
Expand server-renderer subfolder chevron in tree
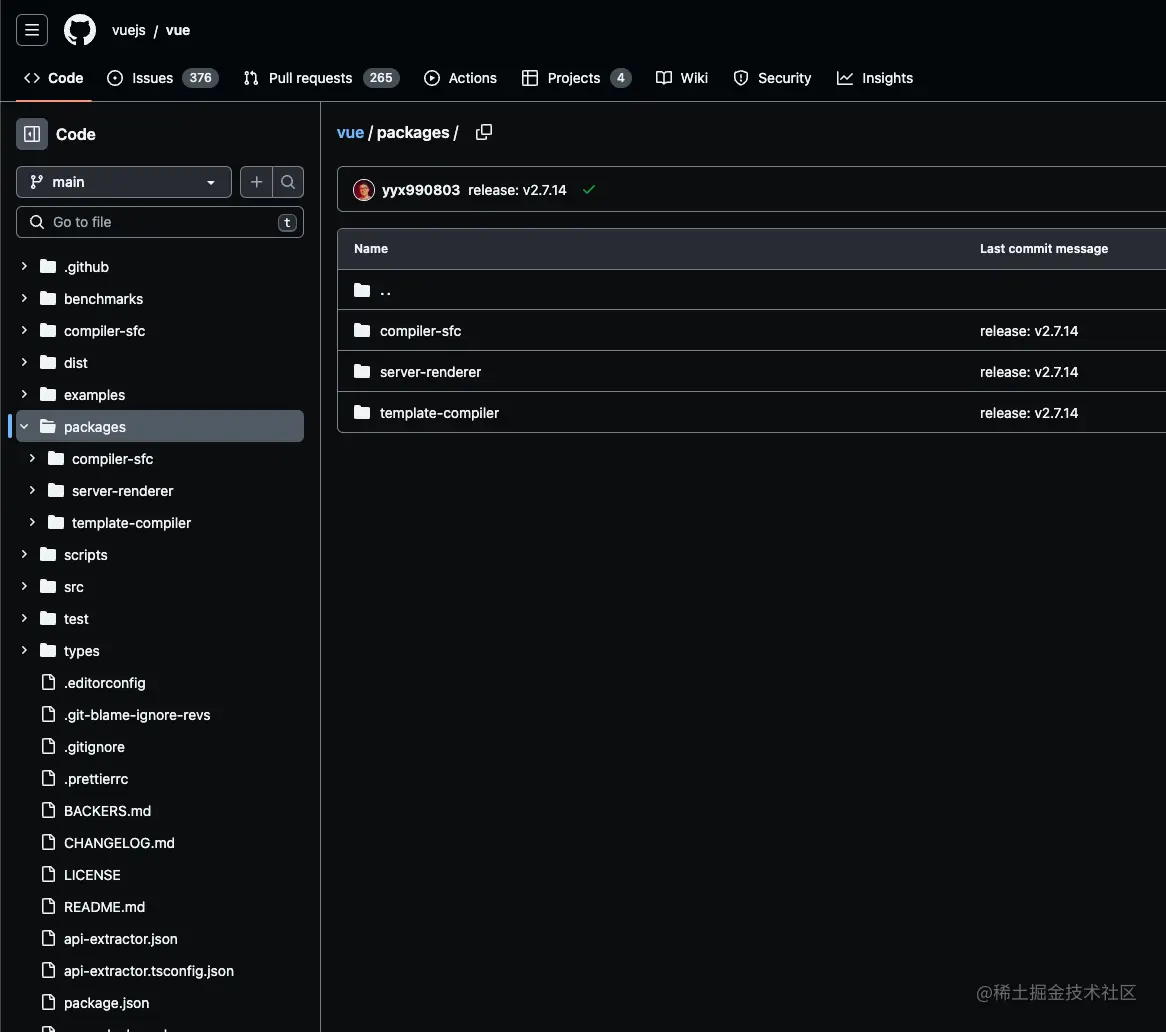[32, 490]
